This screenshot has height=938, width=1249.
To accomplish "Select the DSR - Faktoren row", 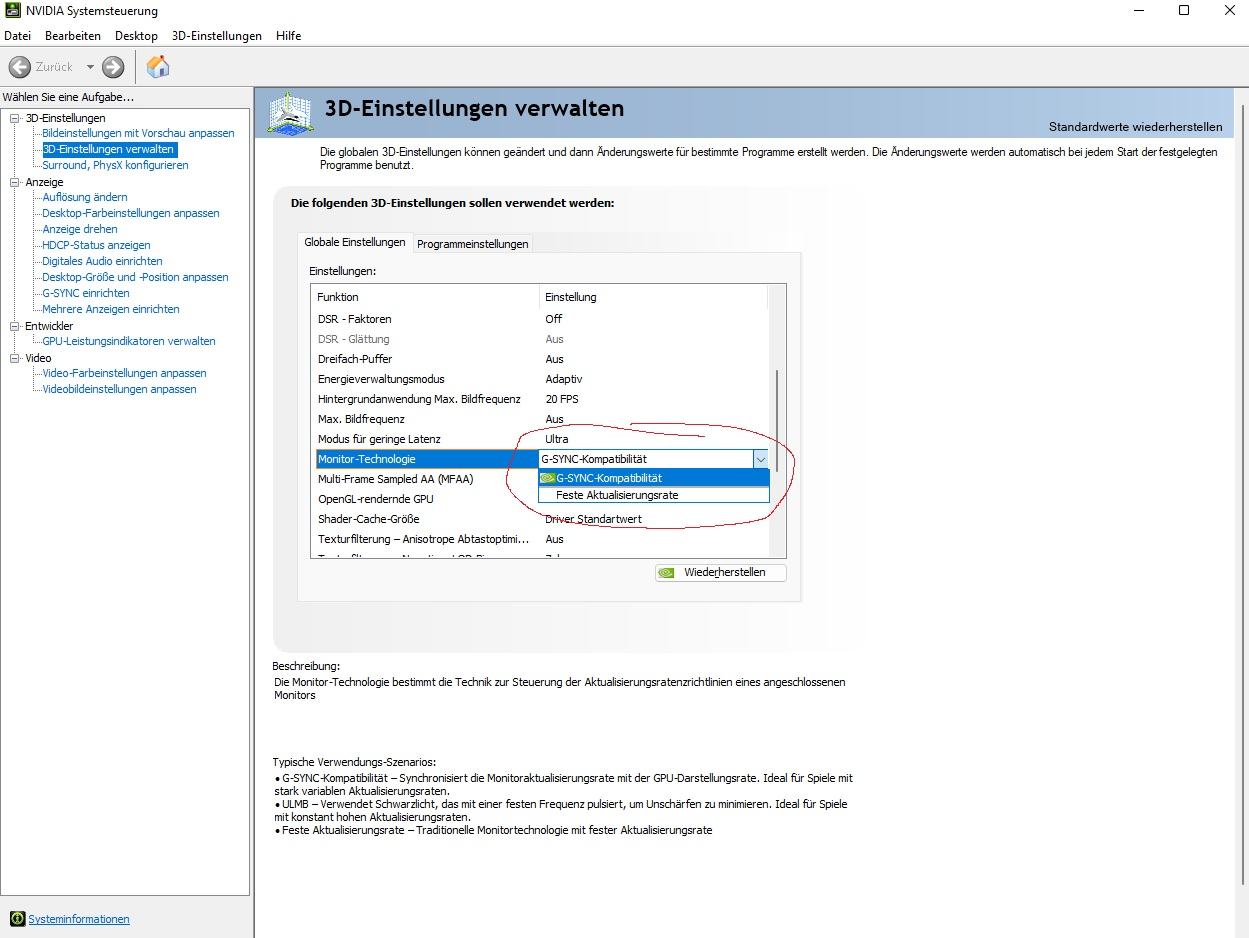I will [541, 319].
